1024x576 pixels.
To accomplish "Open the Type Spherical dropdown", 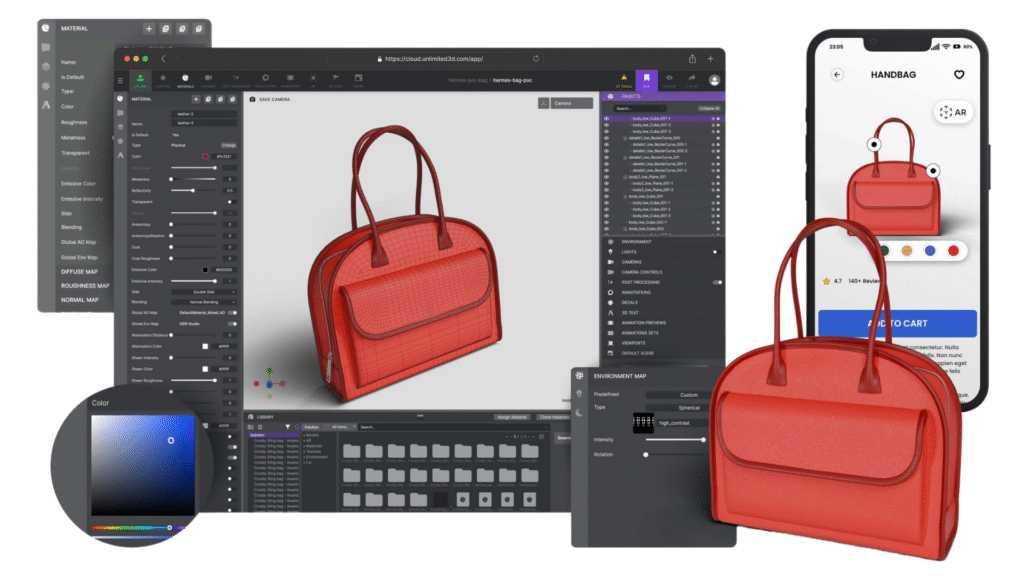I will point(690,408).
